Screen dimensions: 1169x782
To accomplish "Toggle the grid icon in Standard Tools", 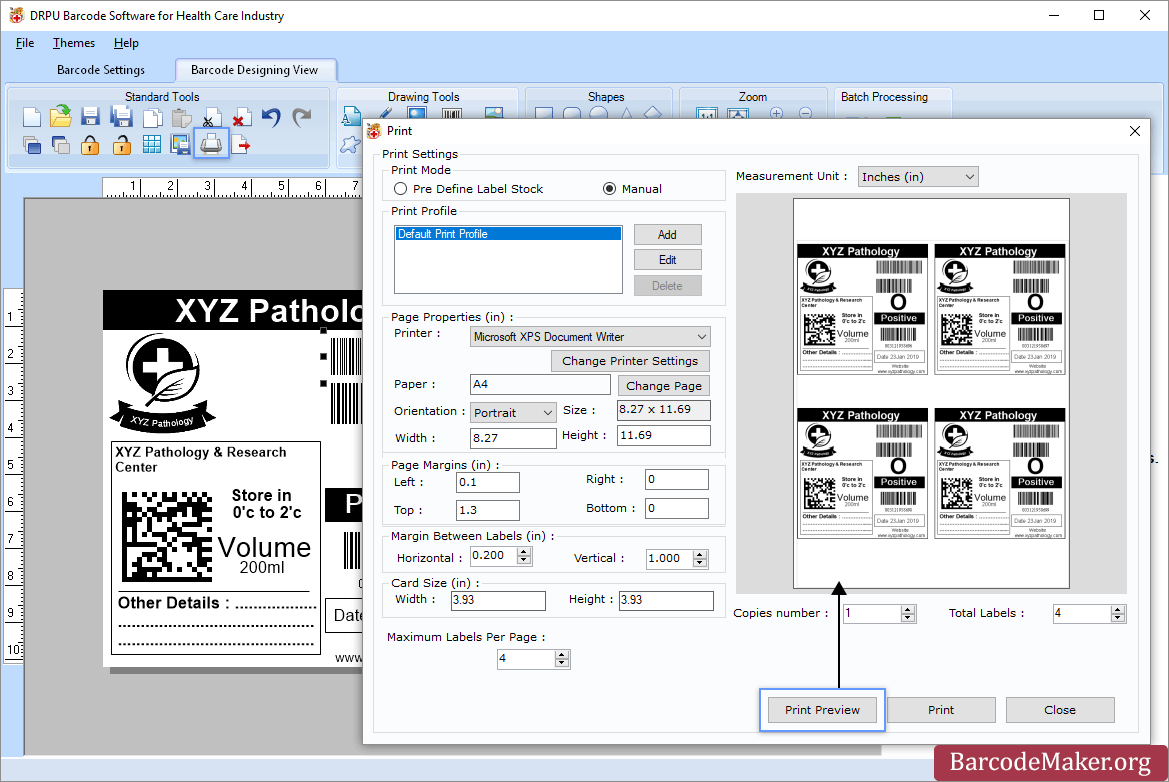I will 151,145.
